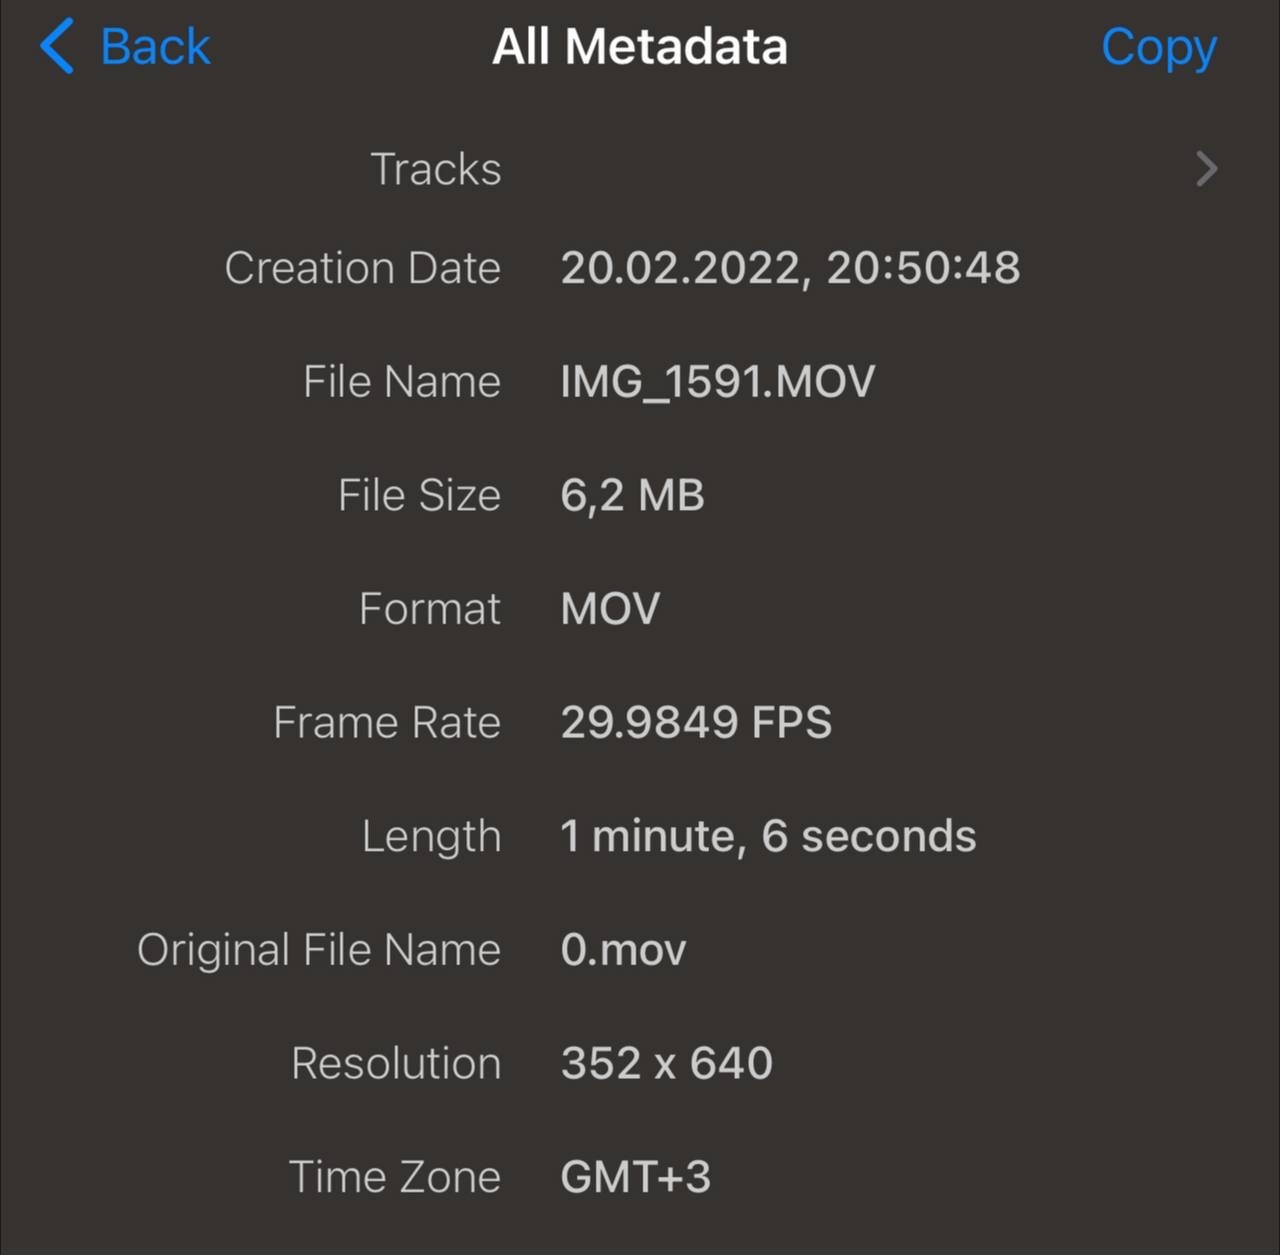Tap the File Size label
This screenshot has height=1255, width=1280.
(419, 495)
